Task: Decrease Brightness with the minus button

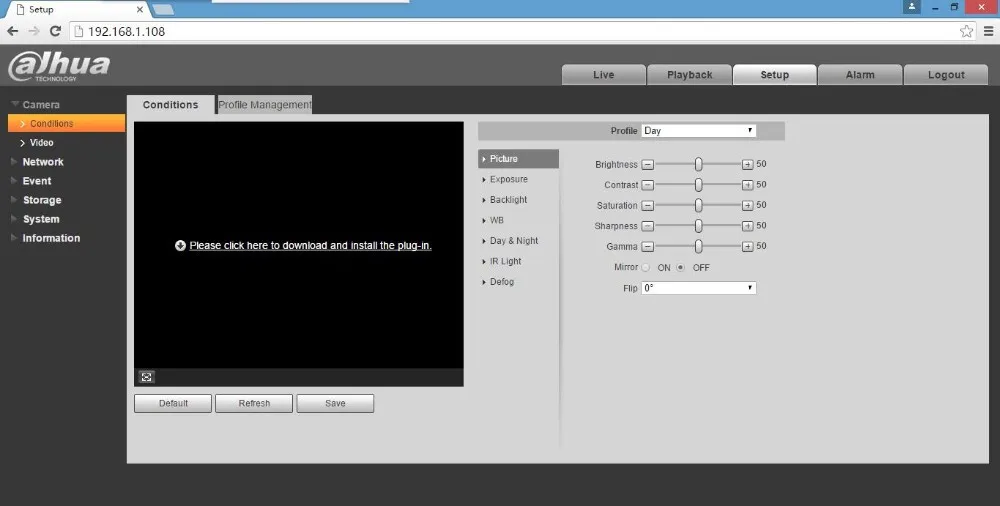Action: point(647,165)
